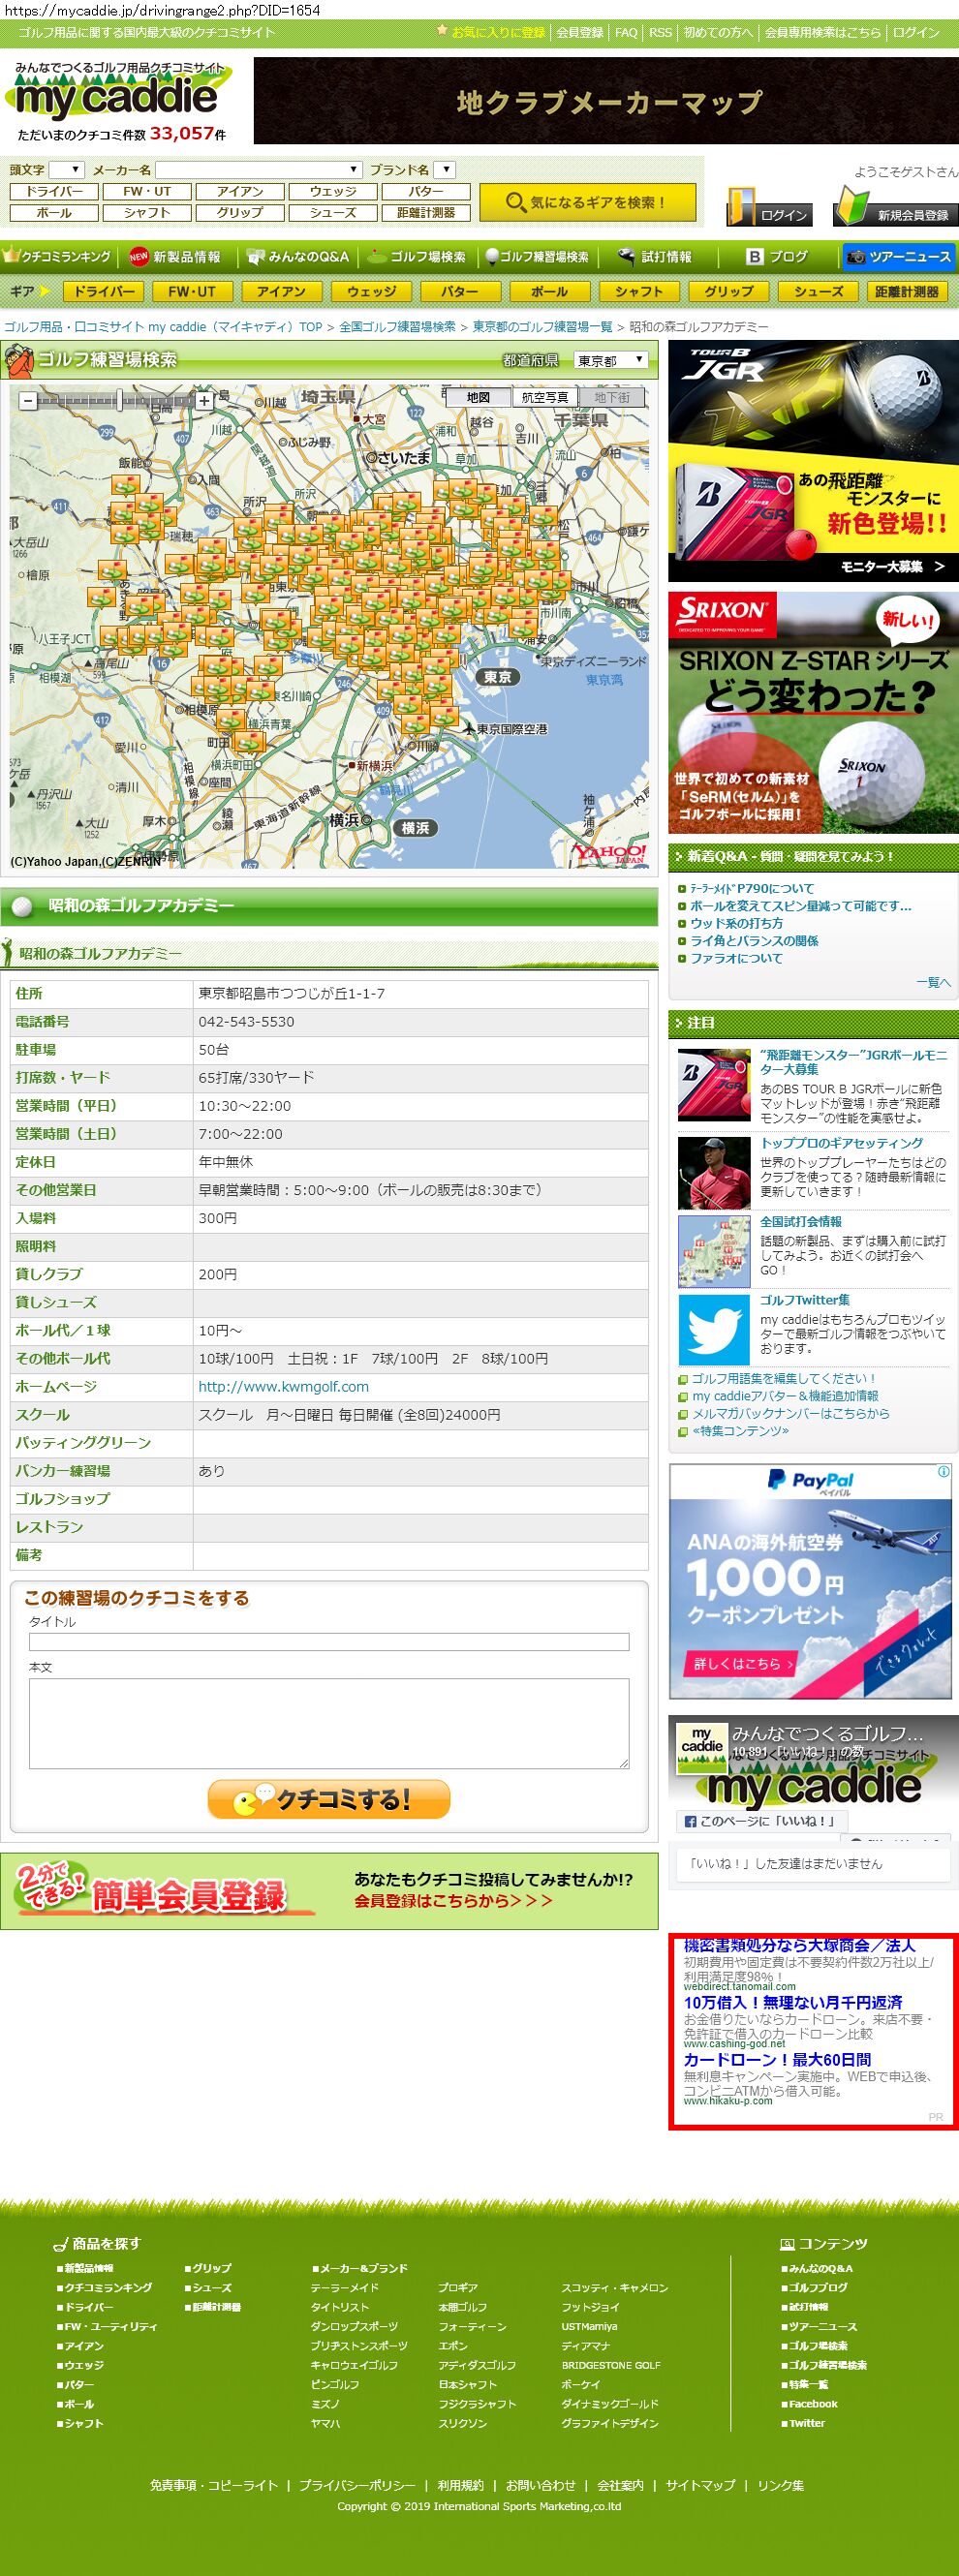Open the 地クラブメーカーマップ banner
This screenshot has width=959, height=2576.
[606, 101]
